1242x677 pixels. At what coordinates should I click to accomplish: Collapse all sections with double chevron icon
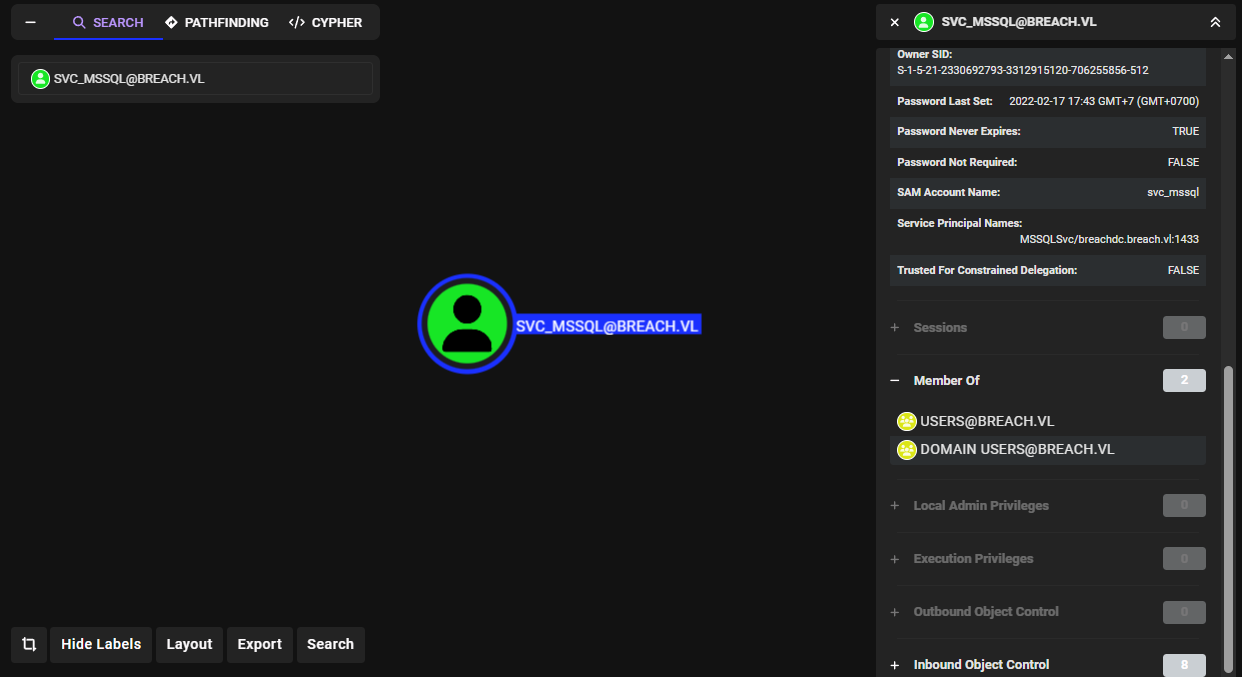pos(1215,21)
